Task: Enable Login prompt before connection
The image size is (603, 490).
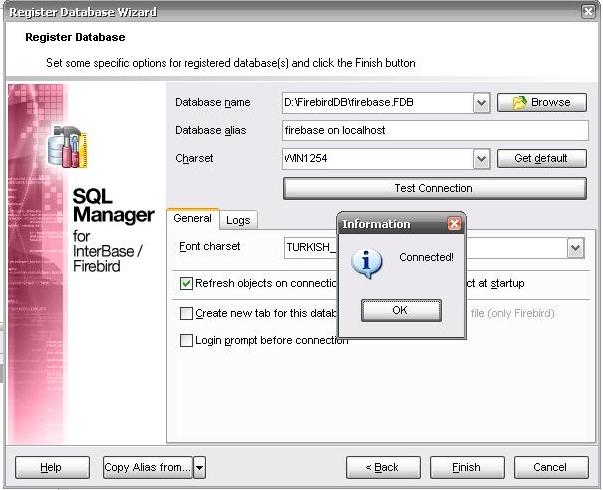Action: (x=187, y=340)
